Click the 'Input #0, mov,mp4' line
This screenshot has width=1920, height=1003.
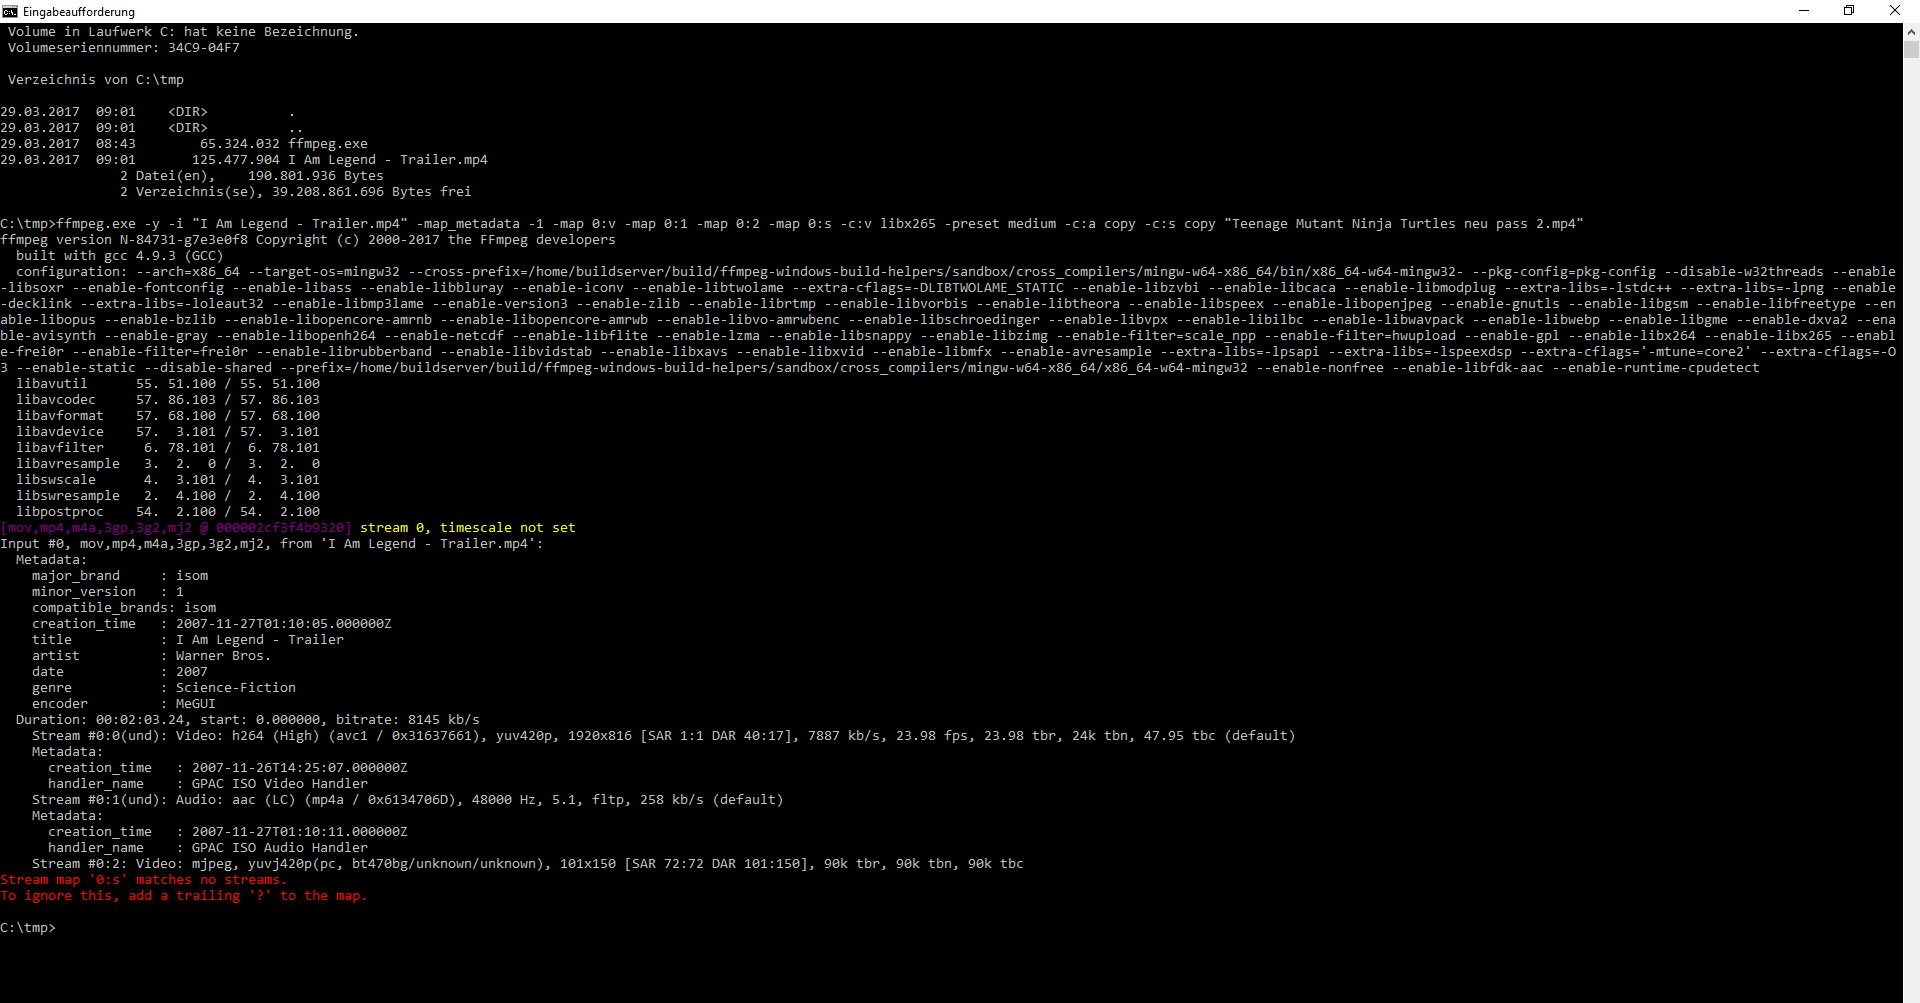click(x=272, y=544)
